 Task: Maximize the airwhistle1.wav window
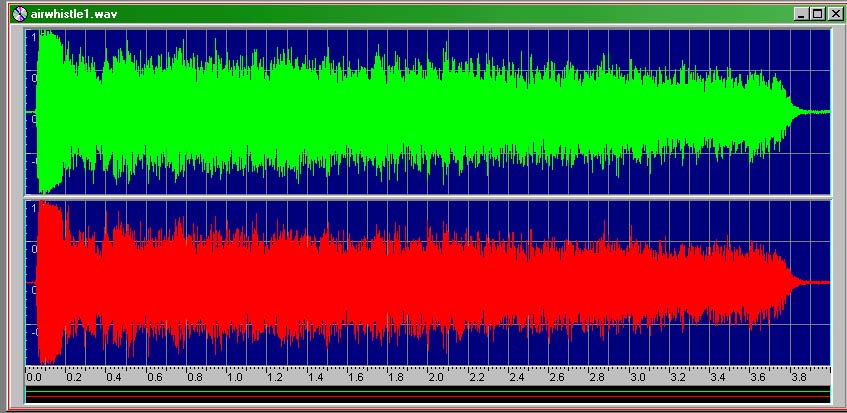click(818, 14)
